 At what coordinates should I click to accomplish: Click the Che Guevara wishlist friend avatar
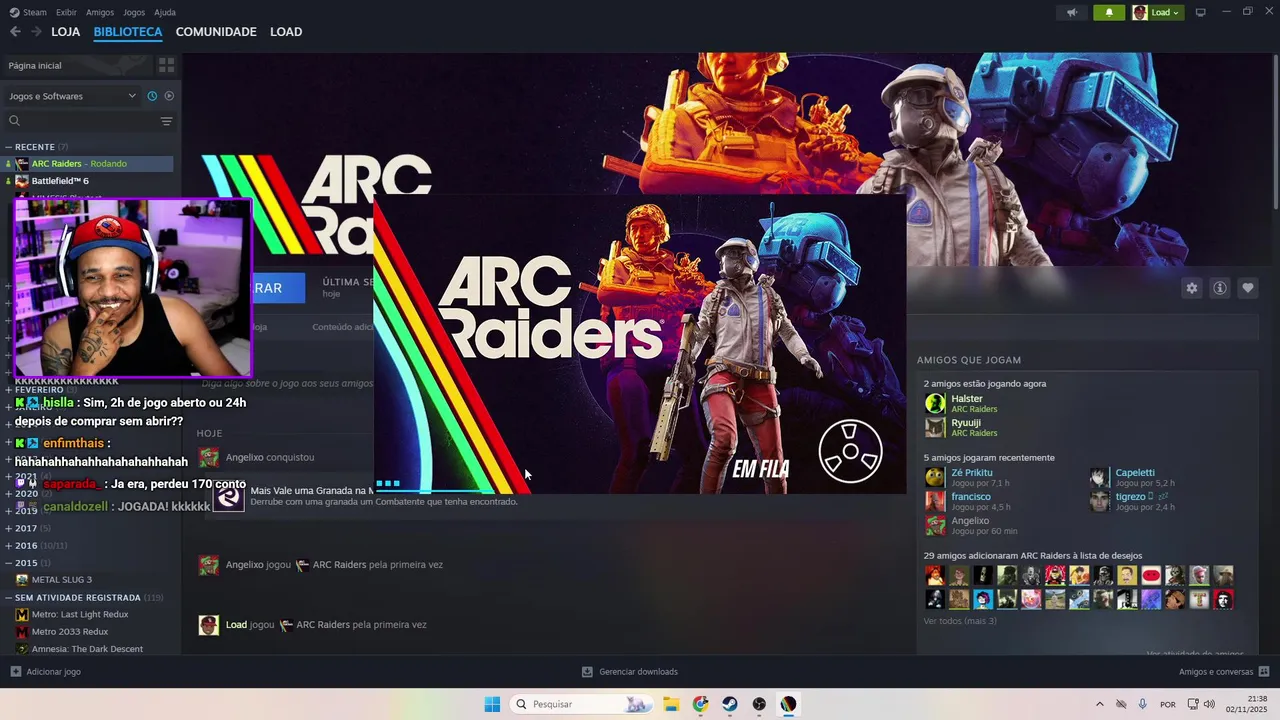[x=1223, y=599]
